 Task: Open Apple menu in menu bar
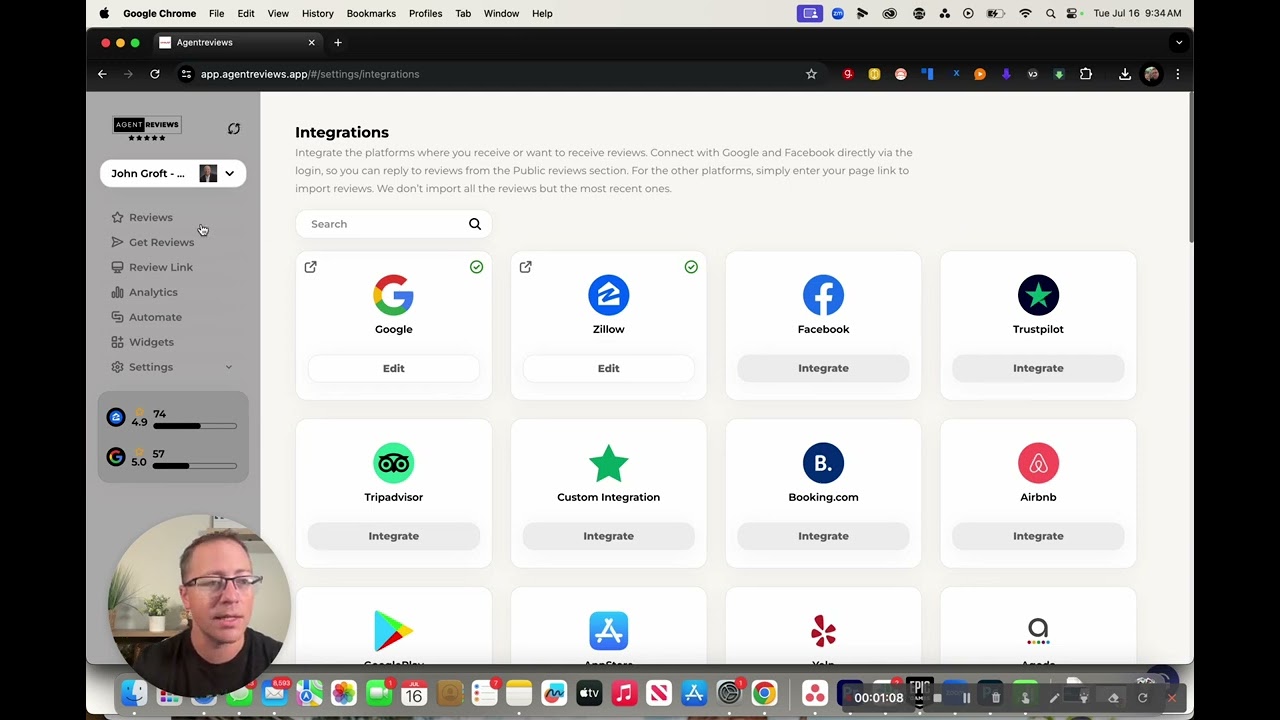click(x=104, y=13)
